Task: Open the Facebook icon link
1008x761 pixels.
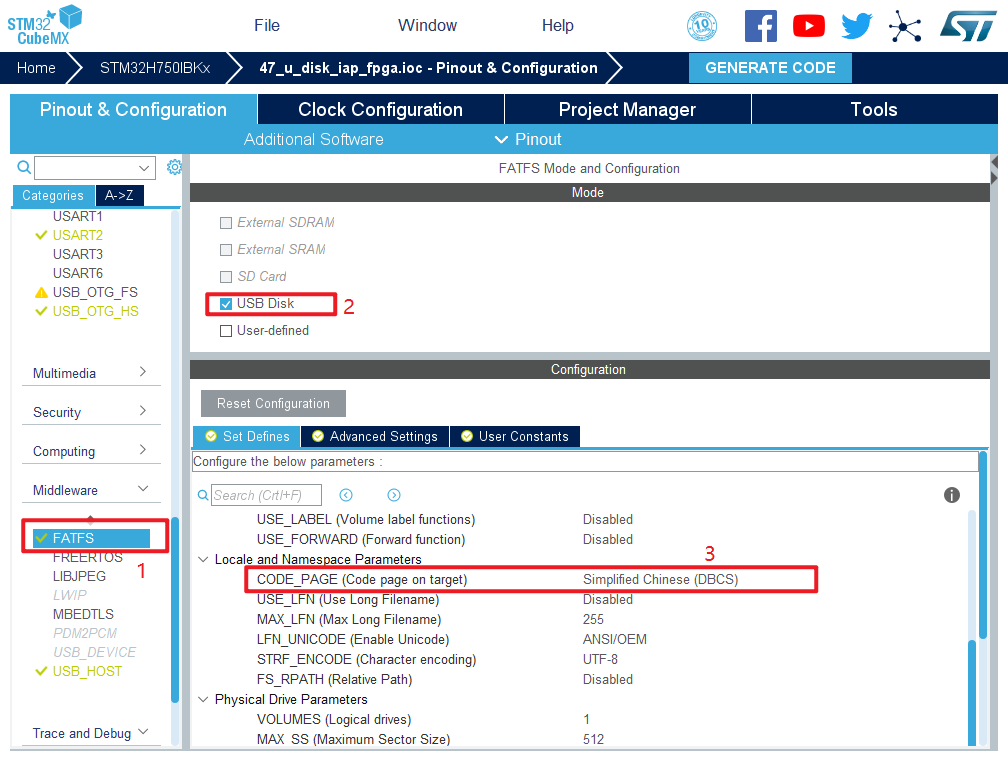Action: [761, 26]
